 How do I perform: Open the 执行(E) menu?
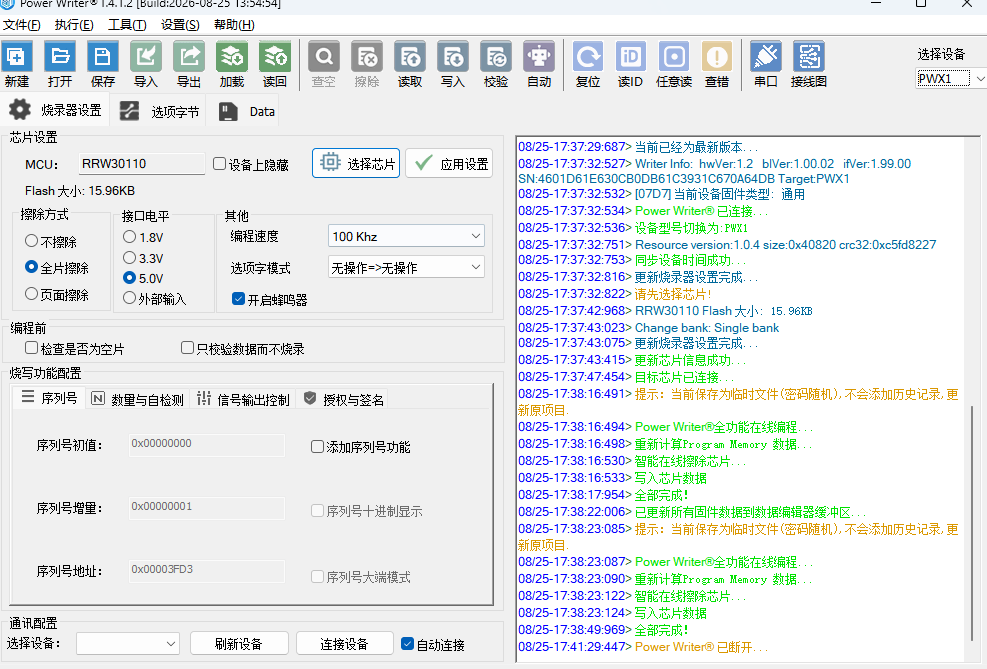pyautogui.click(x=74, y=25)
